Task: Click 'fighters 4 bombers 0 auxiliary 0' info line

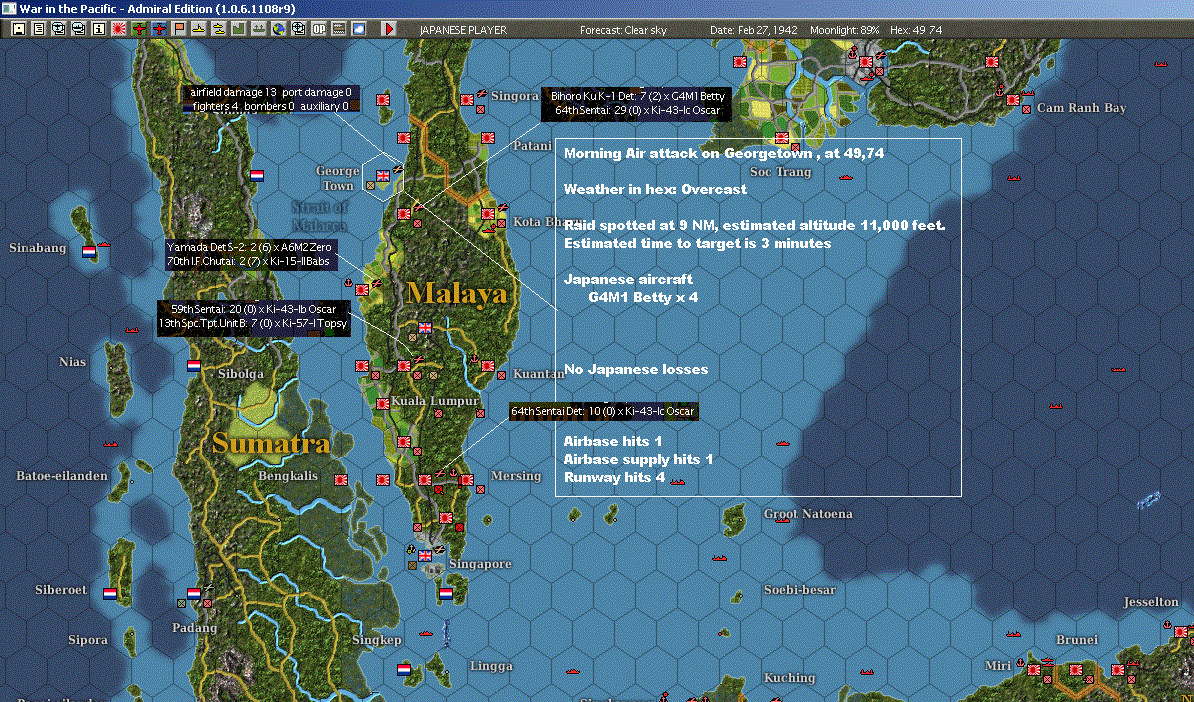Action: coord(270,107)
